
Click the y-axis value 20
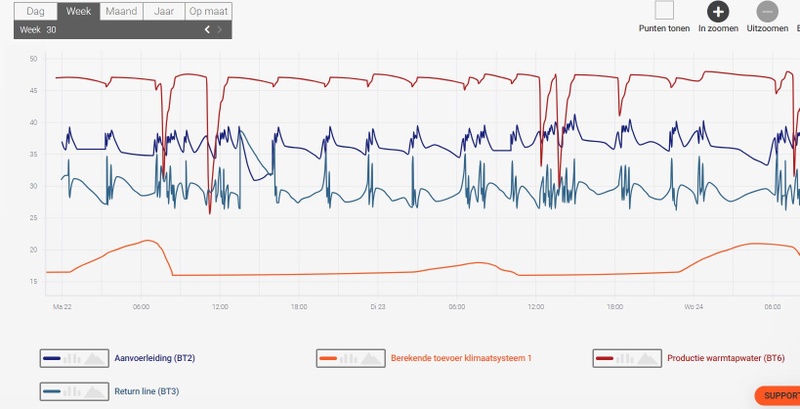(x=34, y=250)
